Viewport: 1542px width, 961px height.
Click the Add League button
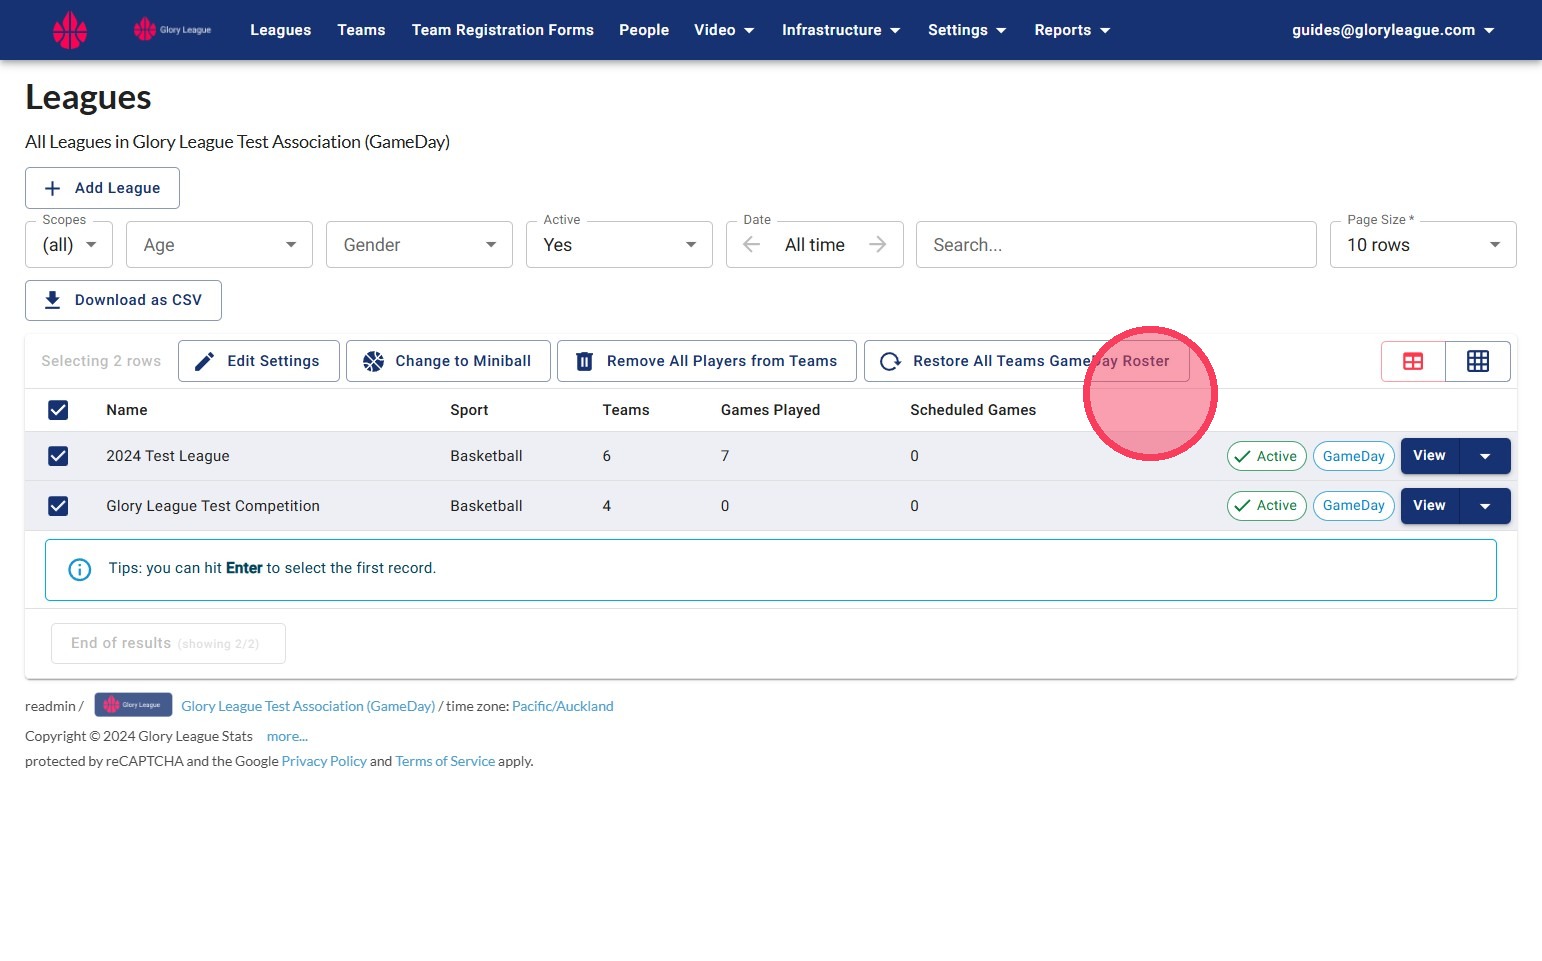(102, 188)
